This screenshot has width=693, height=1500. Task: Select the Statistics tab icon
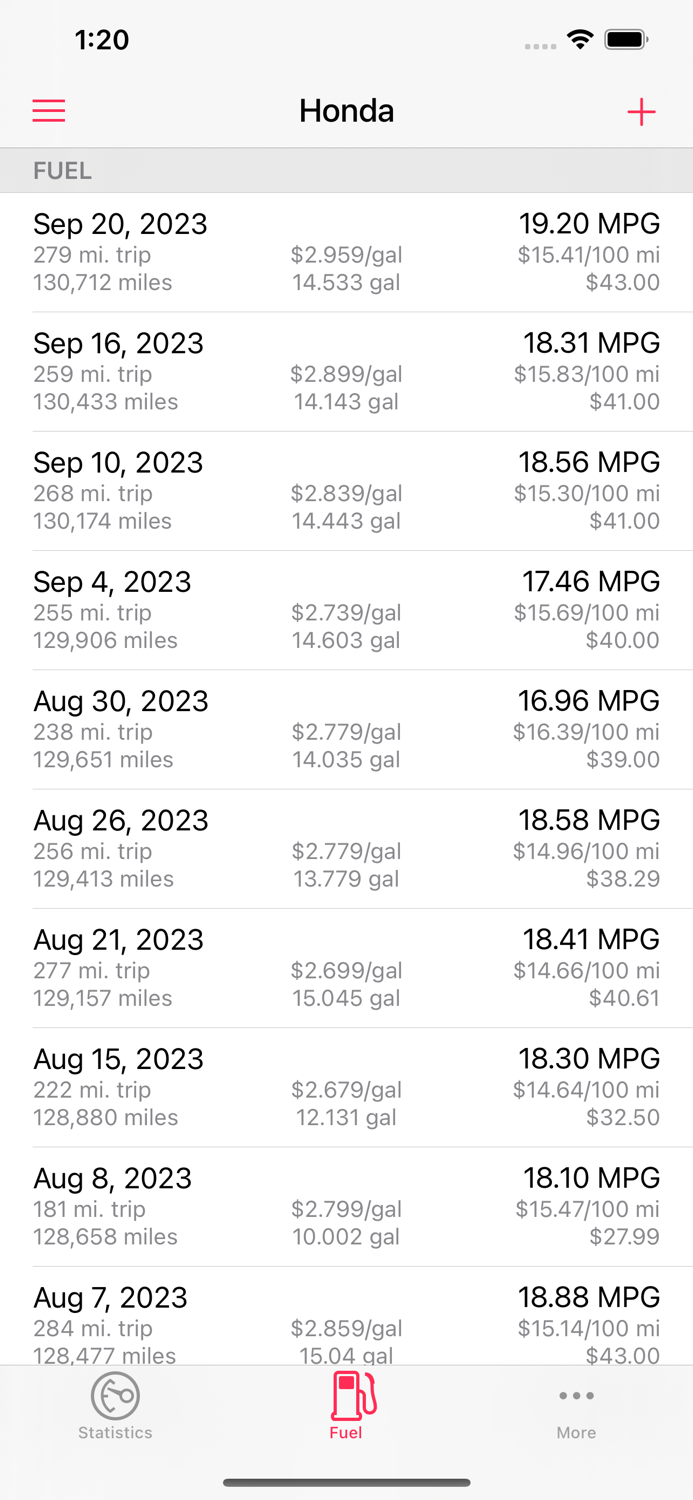[115, 1395]
